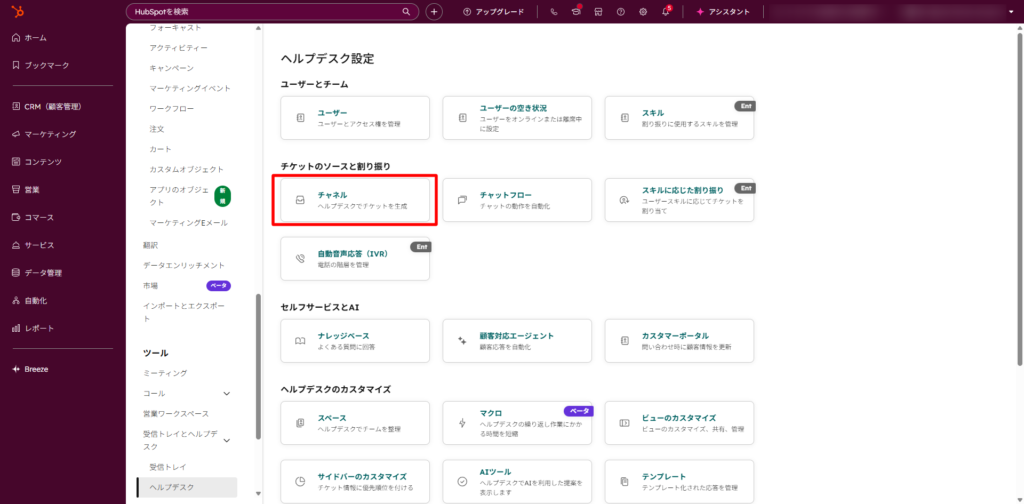Image resolution: width=1024 pixels, height=504 pixels.
Task: Click the HubSpotを検索 search field
Action: pos(272,12)
